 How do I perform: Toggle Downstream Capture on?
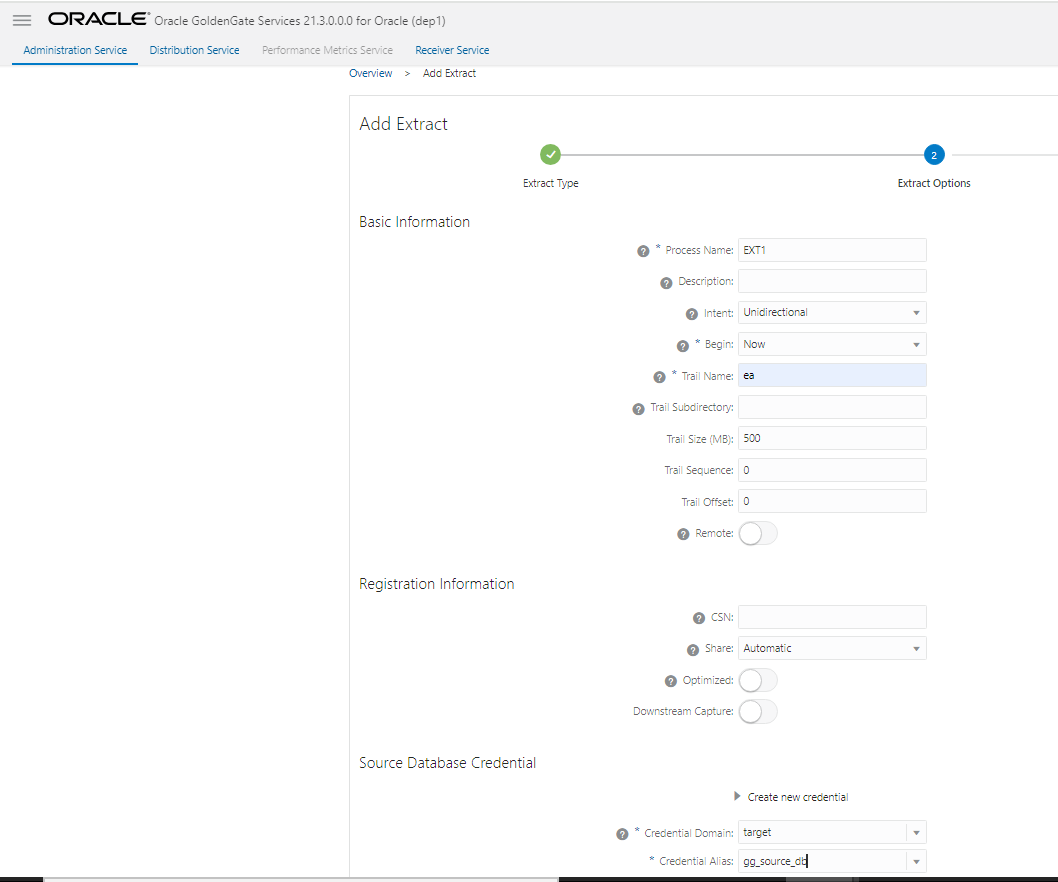(x=758, y=711)
